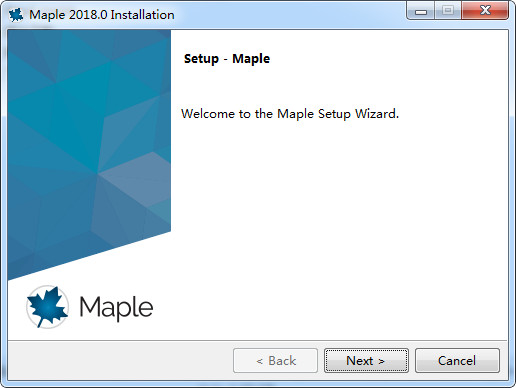Click Next to continue Maple setup
Screen dimensions: 516x388
click(x=366, y=361)
